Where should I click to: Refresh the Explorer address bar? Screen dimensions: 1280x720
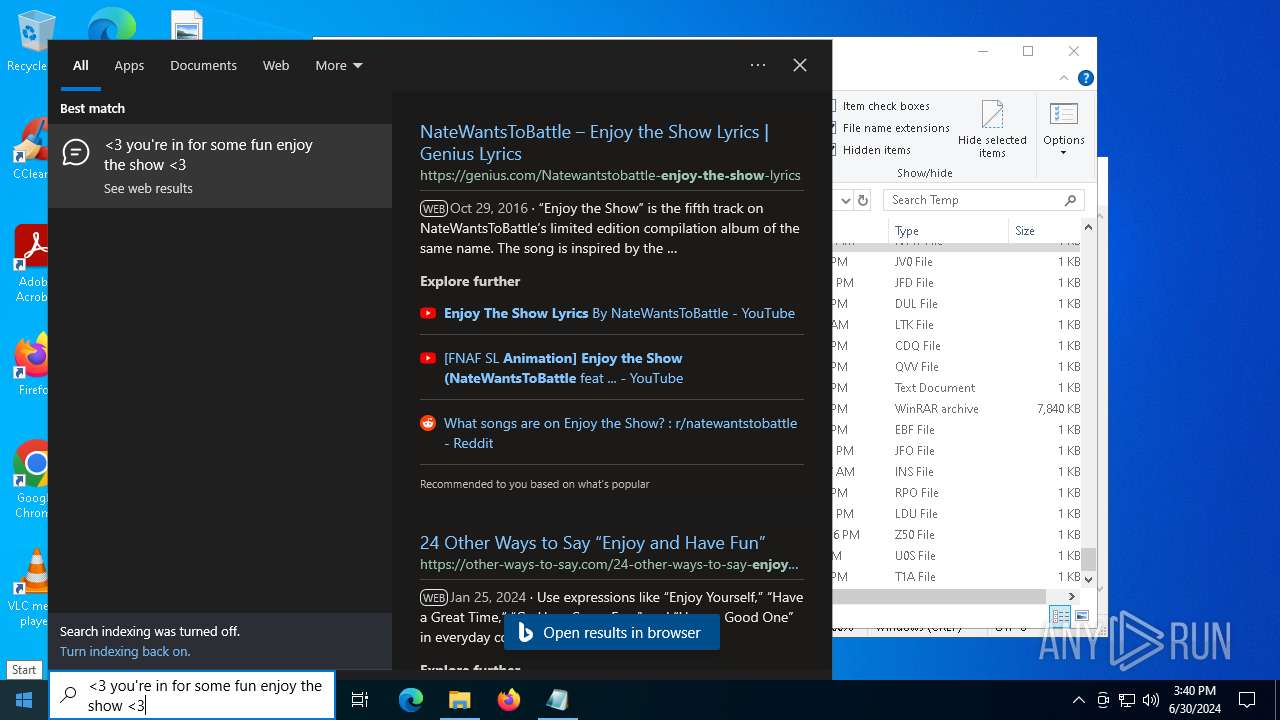[863, 200]
